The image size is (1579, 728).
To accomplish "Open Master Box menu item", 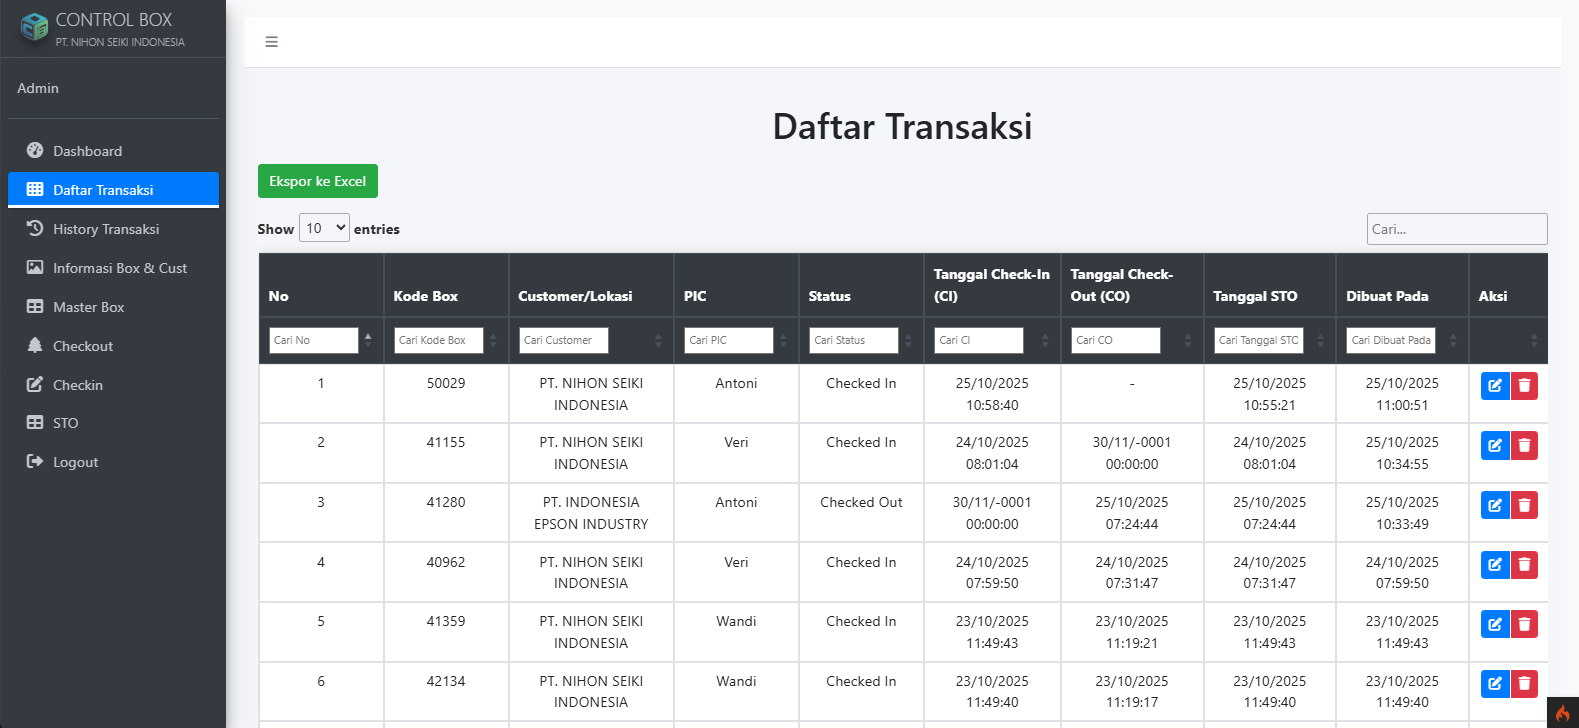I will [x=113, y=307].
